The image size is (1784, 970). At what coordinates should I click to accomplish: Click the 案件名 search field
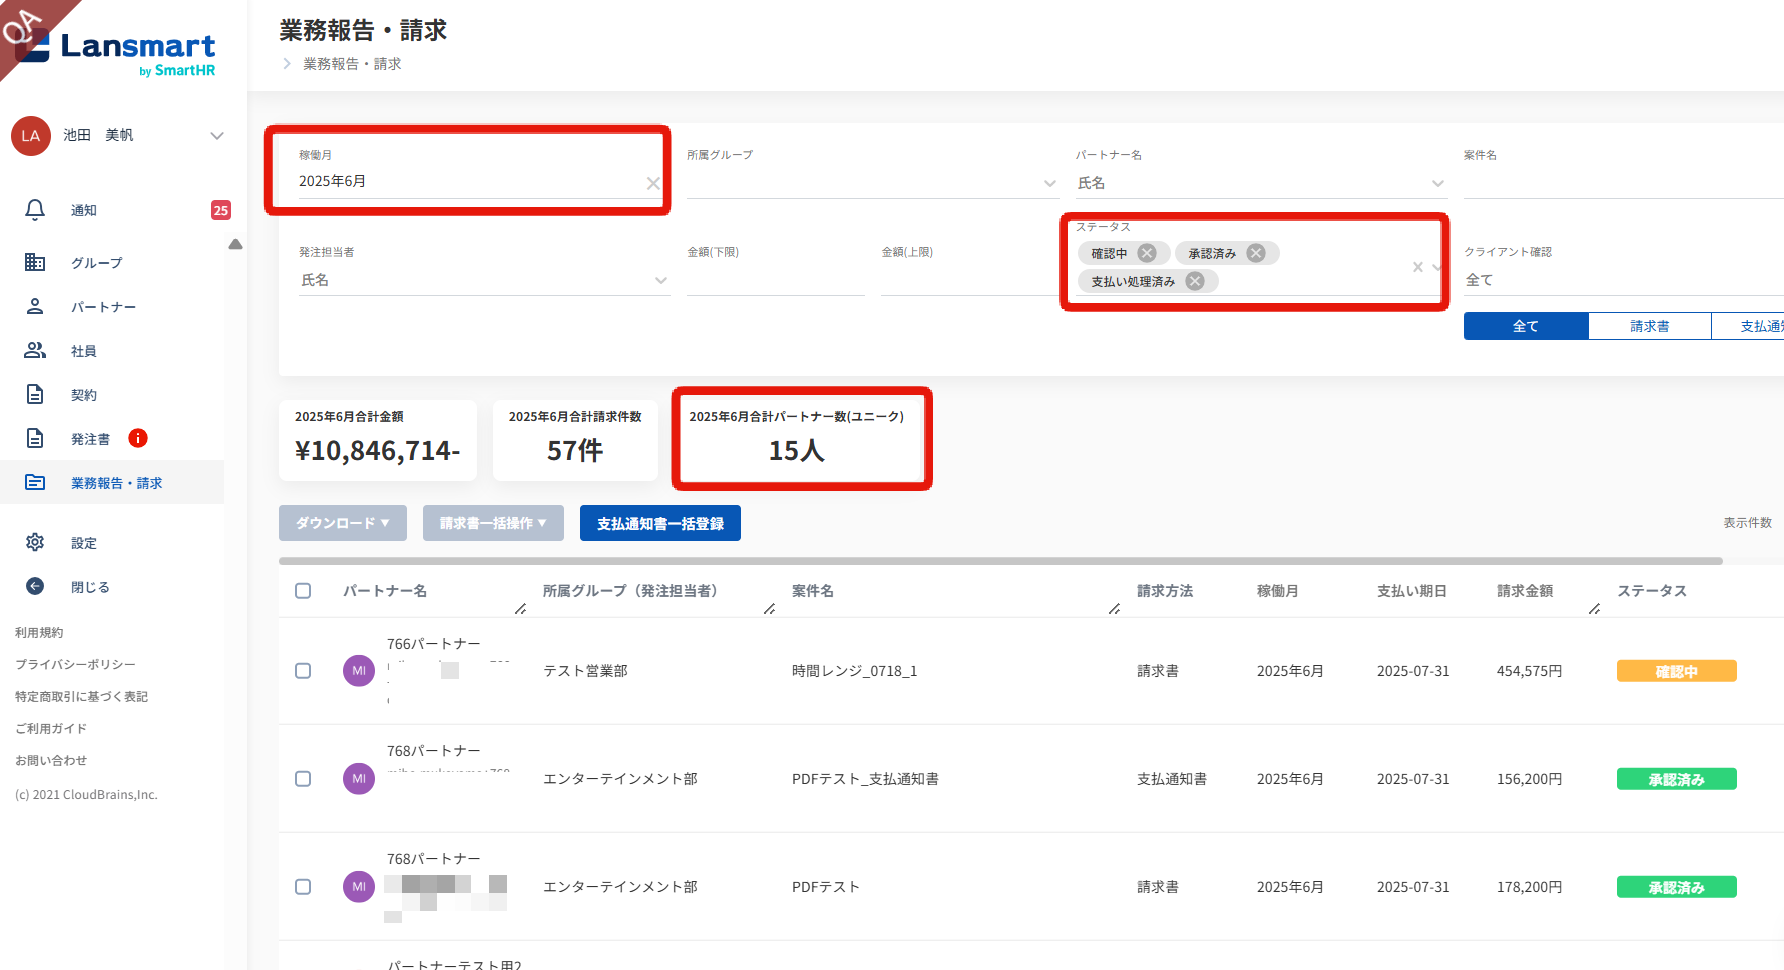[x=1624, y=183]
